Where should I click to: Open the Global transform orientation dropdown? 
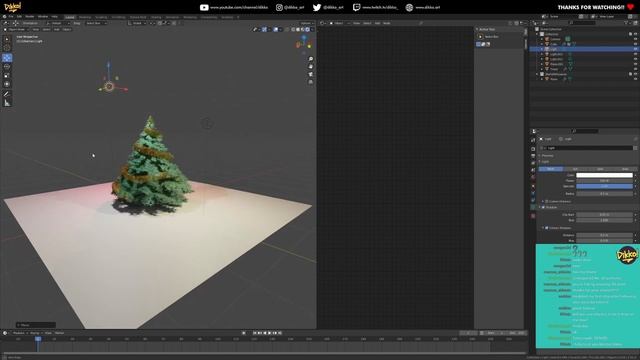pos(137,23)
